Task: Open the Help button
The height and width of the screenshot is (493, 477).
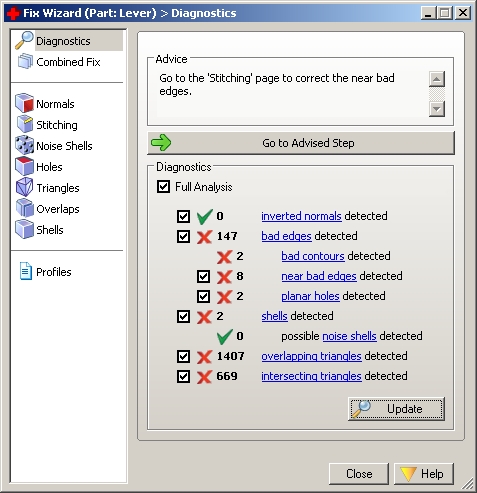Action: pos(424,474)
